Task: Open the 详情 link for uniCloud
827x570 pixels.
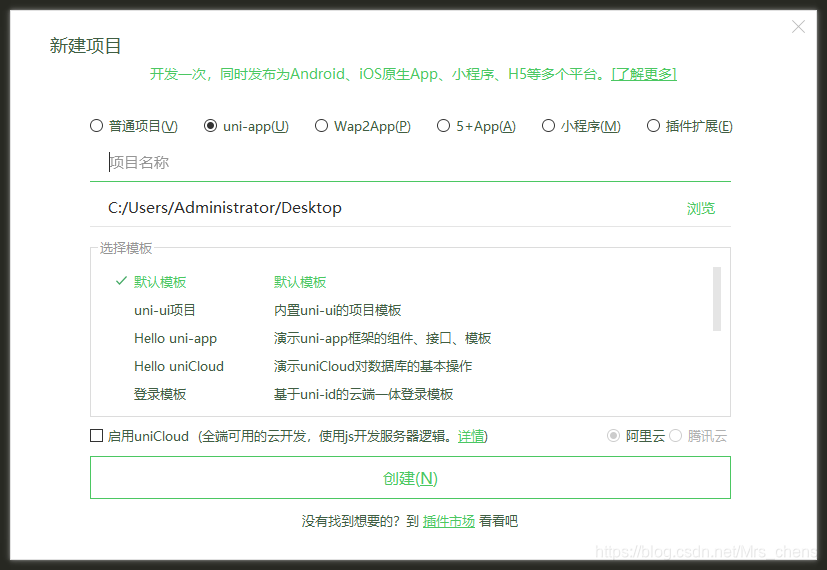Action: click(471, 436)
